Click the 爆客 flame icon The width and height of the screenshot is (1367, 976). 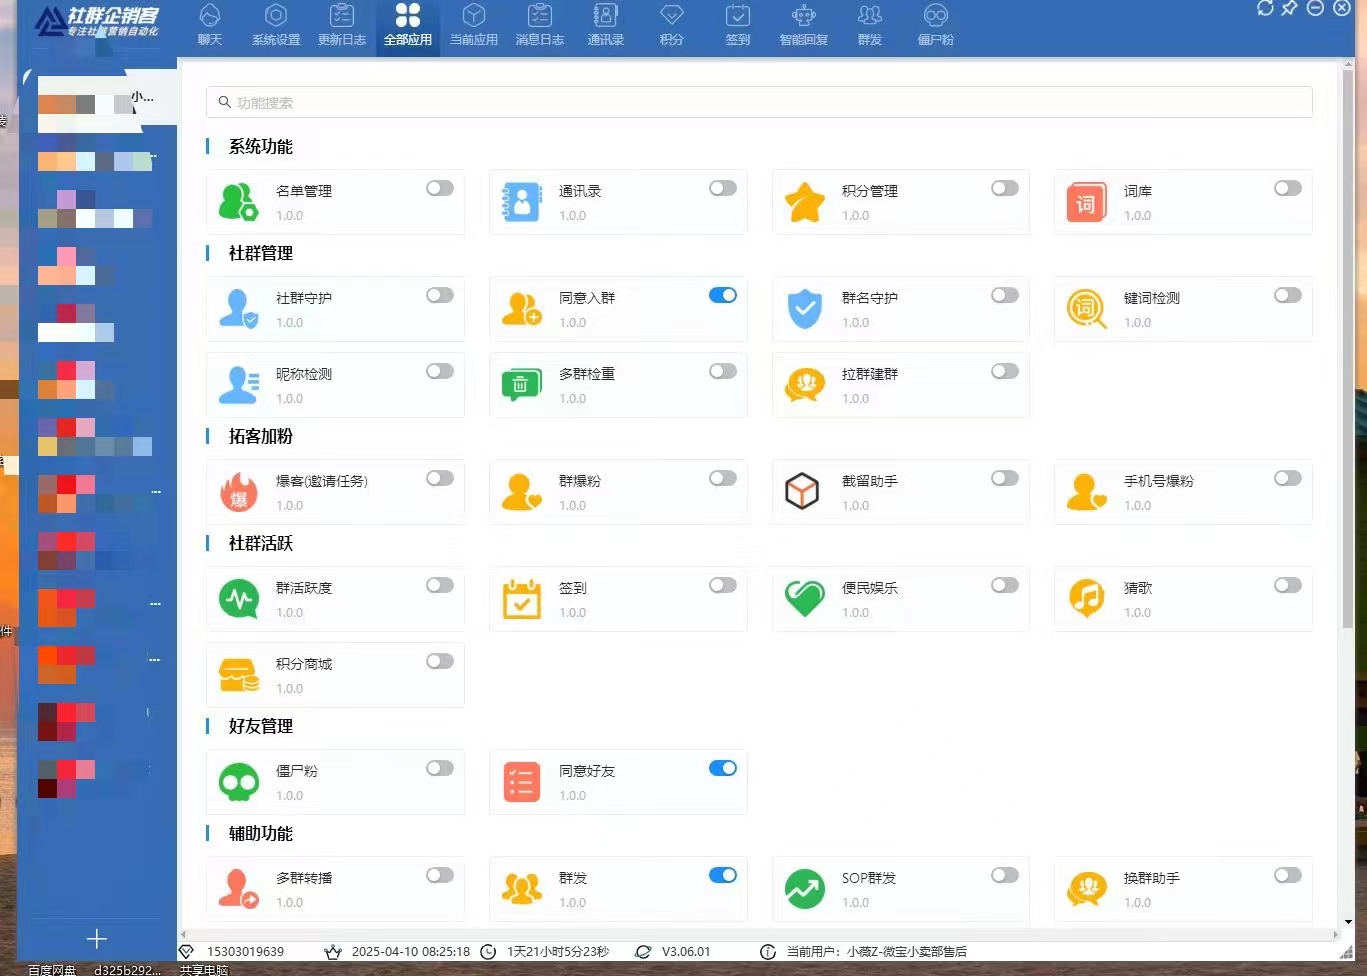pos(238,492)
